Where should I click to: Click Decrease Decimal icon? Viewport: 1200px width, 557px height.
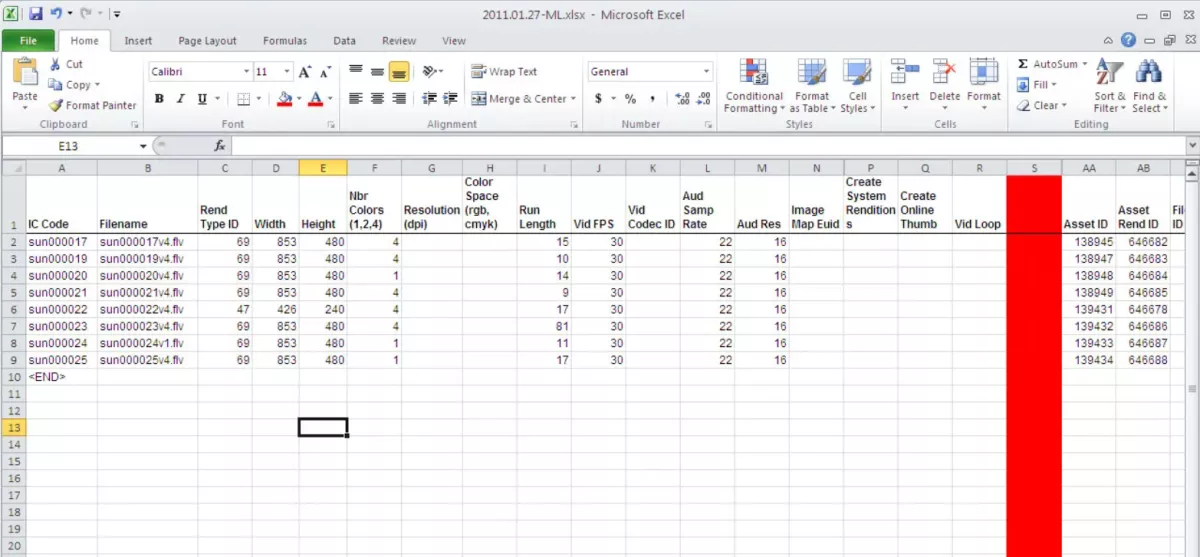[x=704, y=98]
